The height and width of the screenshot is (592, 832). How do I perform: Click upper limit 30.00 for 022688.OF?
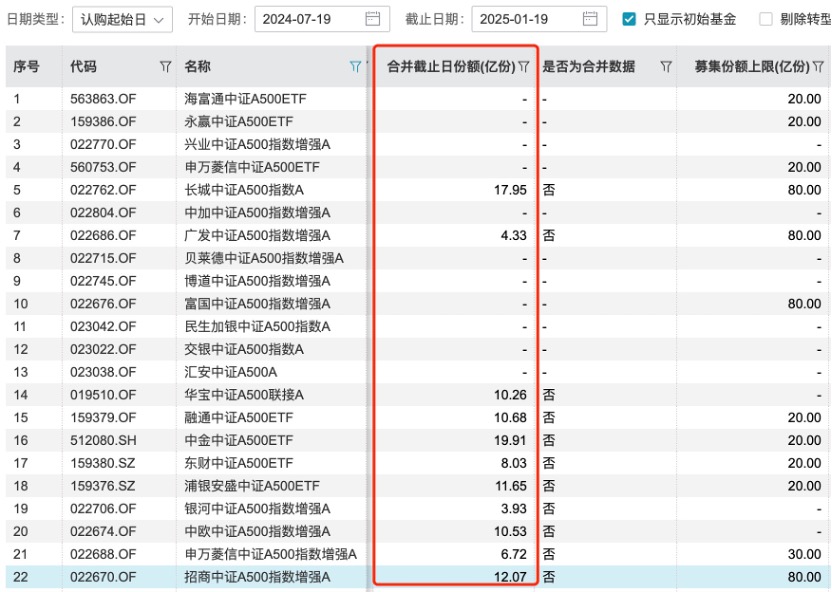pyautogui.click(x=804, y=555)
